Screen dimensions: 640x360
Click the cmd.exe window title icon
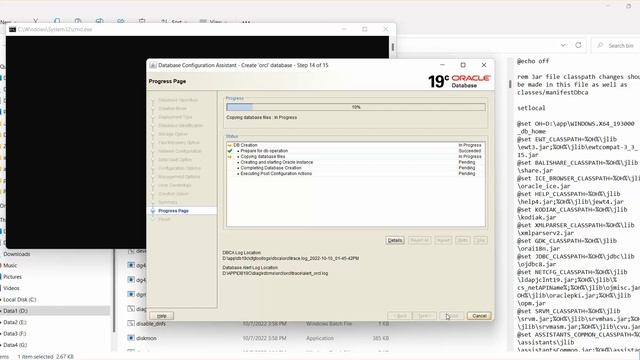click(12, 29)
